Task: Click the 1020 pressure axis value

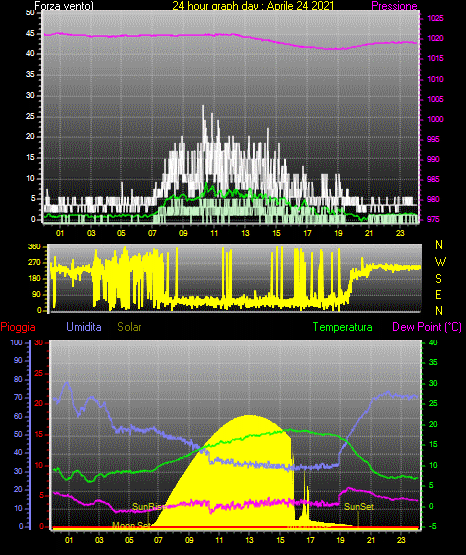Action: click(x=435, y=38)
